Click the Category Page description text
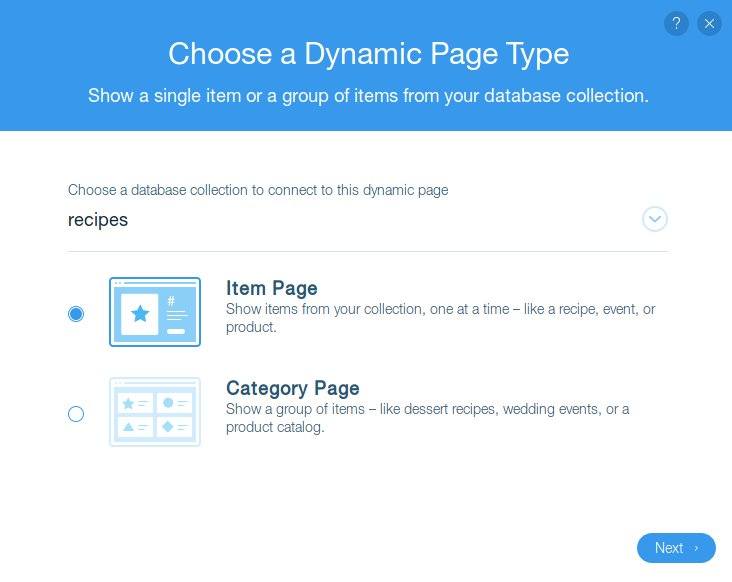Viewport: 732px width, 582px height. (428, 418)
